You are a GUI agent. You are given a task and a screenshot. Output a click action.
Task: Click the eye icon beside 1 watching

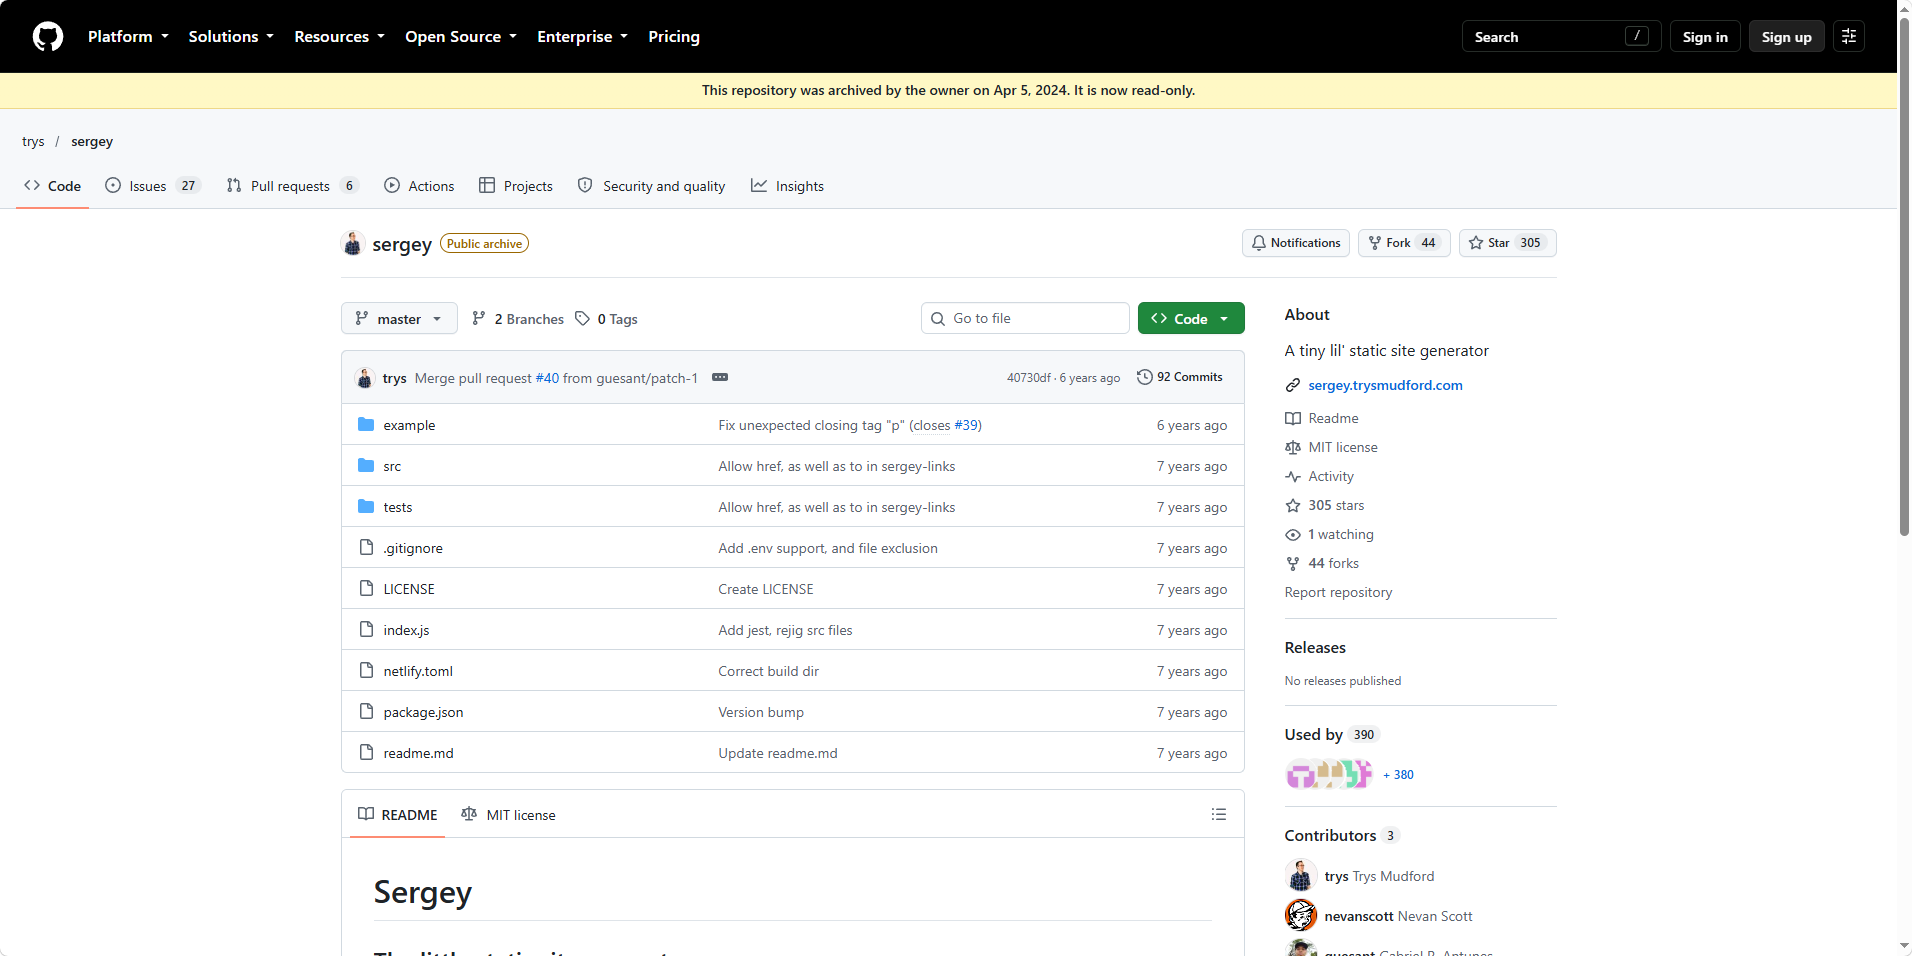(x=1293, y=535)
